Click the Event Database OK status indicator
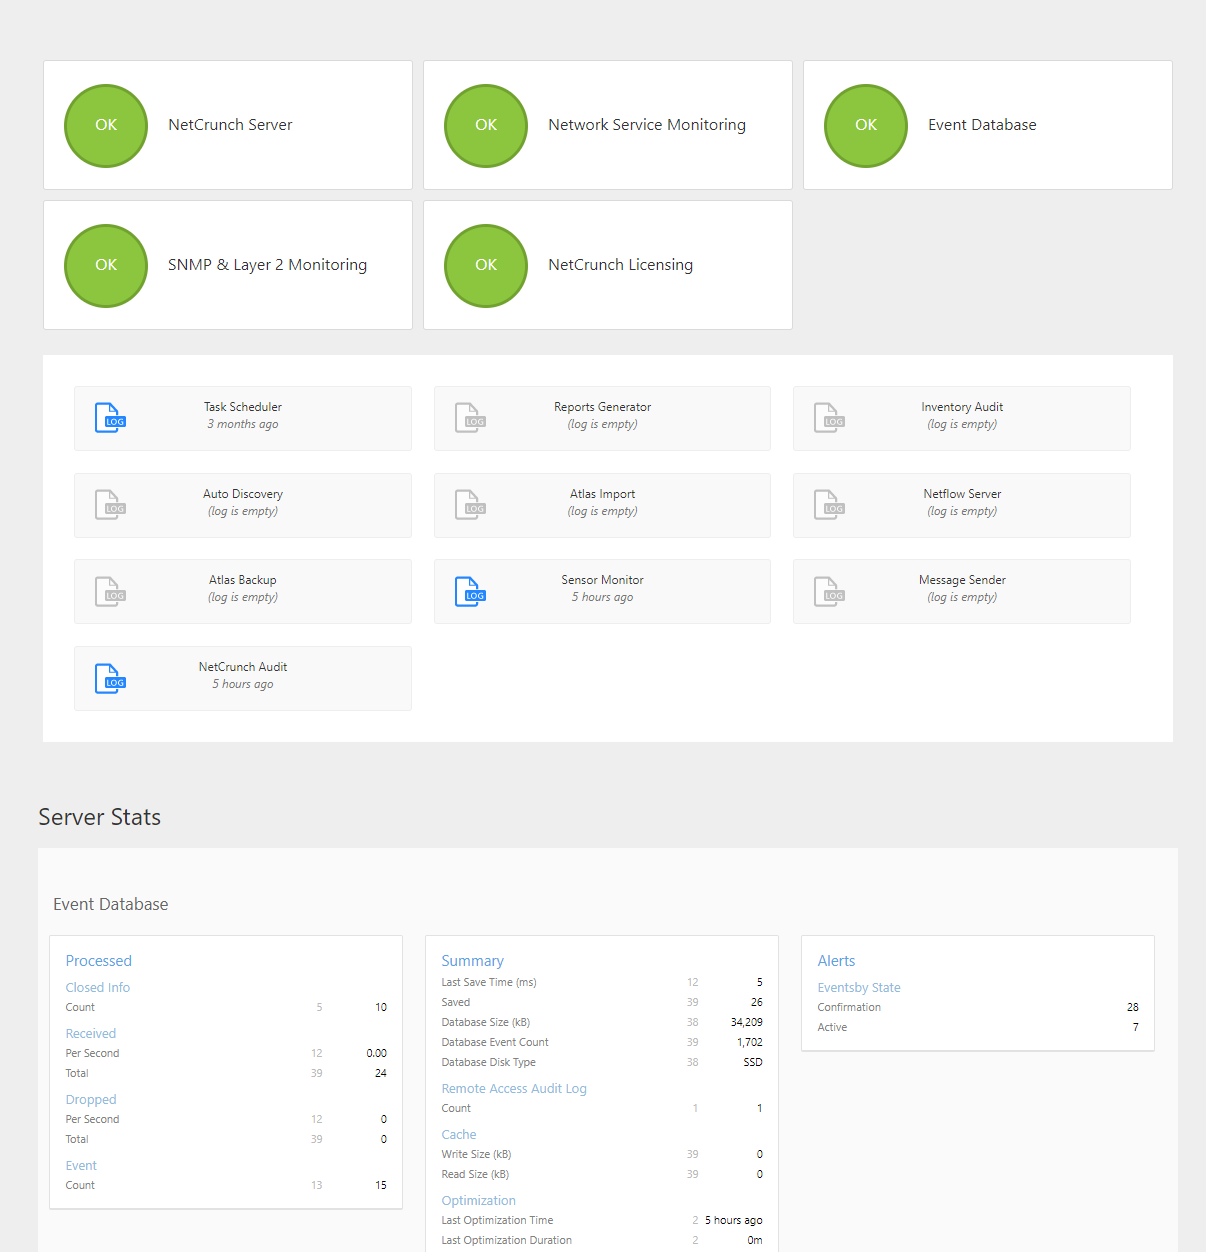 coord(866,125)
